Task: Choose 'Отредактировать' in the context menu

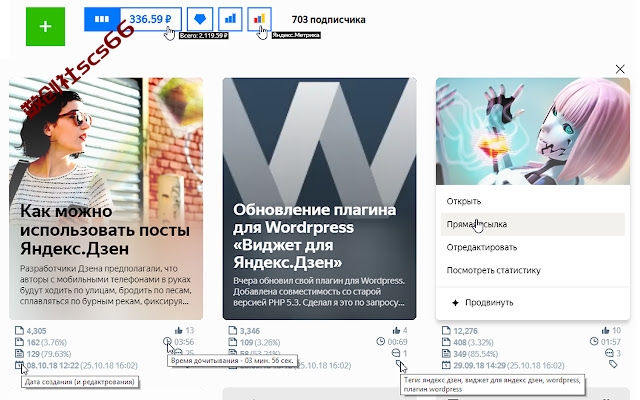Action: (x=533, y=247)
